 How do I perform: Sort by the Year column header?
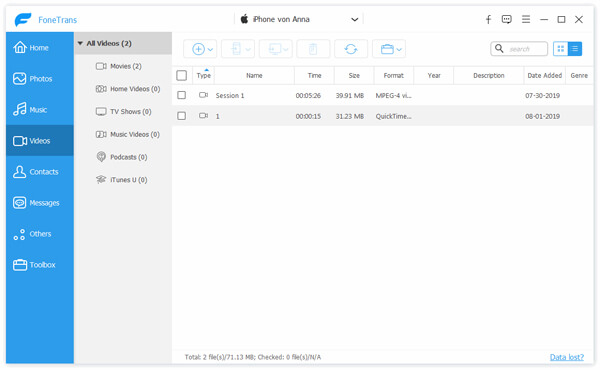(x=434, y=75)
